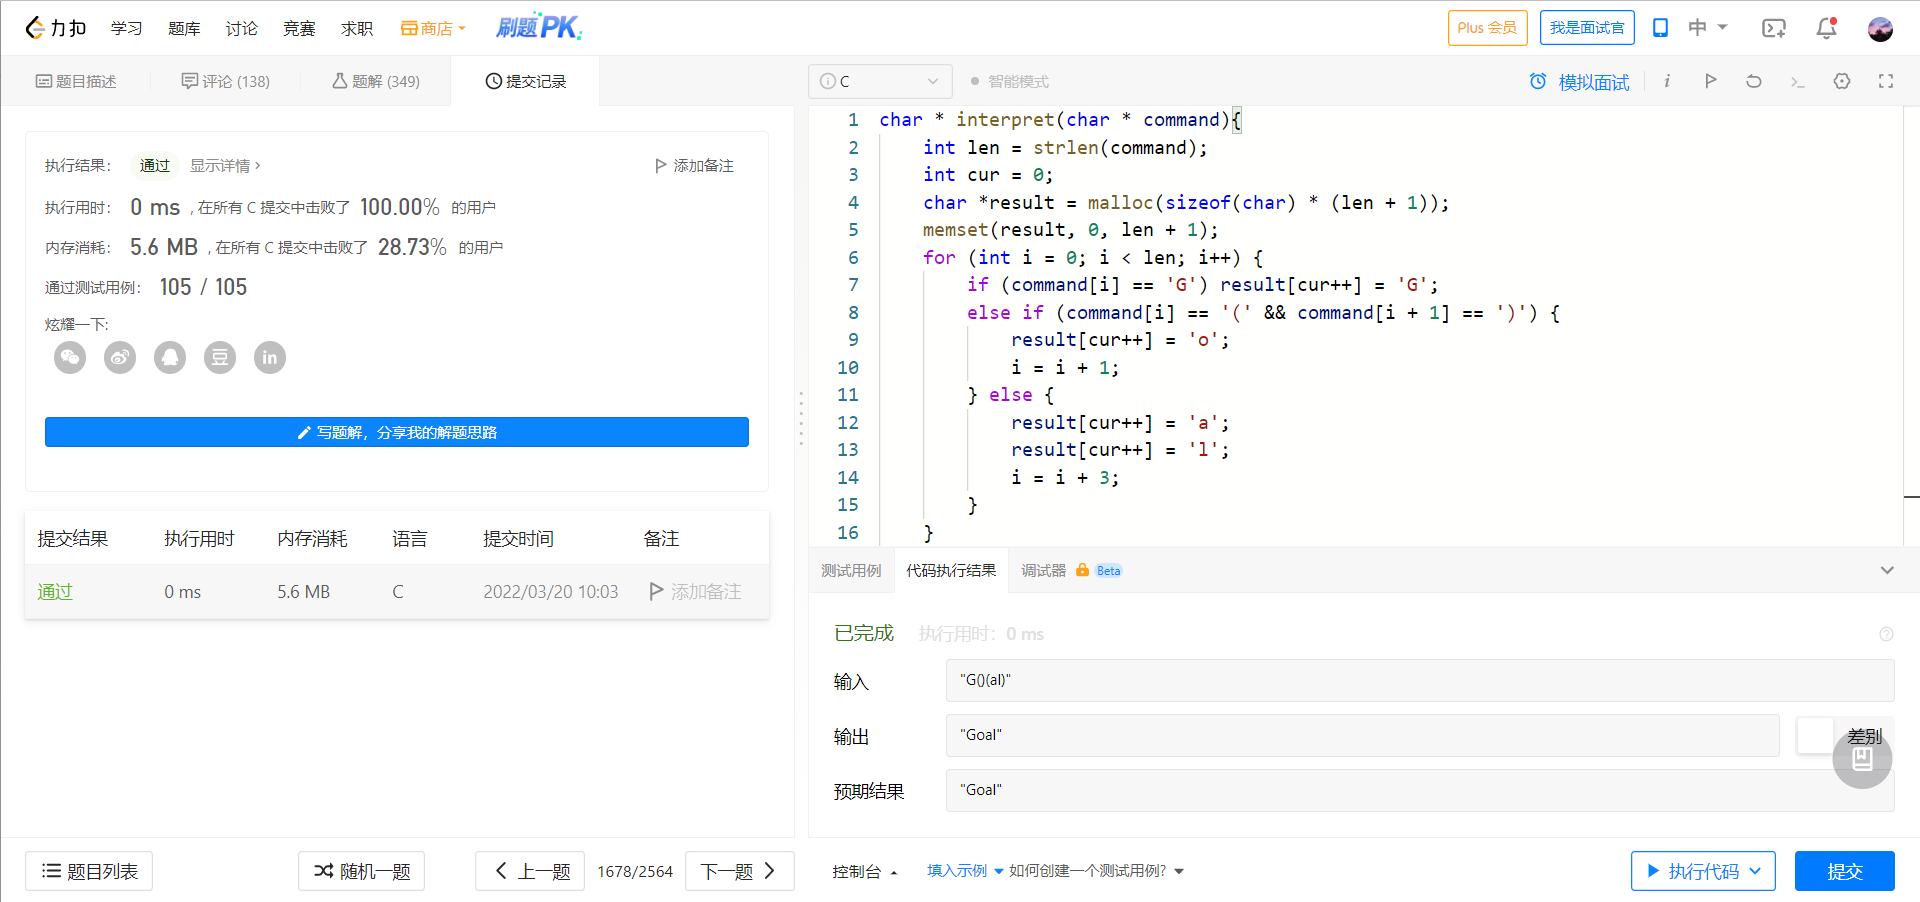The width and height of the screenshot is (1920, 902).
Task: Start 模拟面试 mock interview
Action: pyautogui.click(x=1580, y=82)
